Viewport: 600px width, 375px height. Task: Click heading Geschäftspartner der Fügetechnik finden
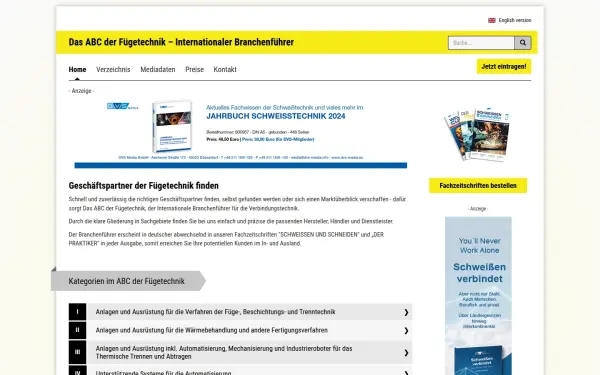click(143, 186)
